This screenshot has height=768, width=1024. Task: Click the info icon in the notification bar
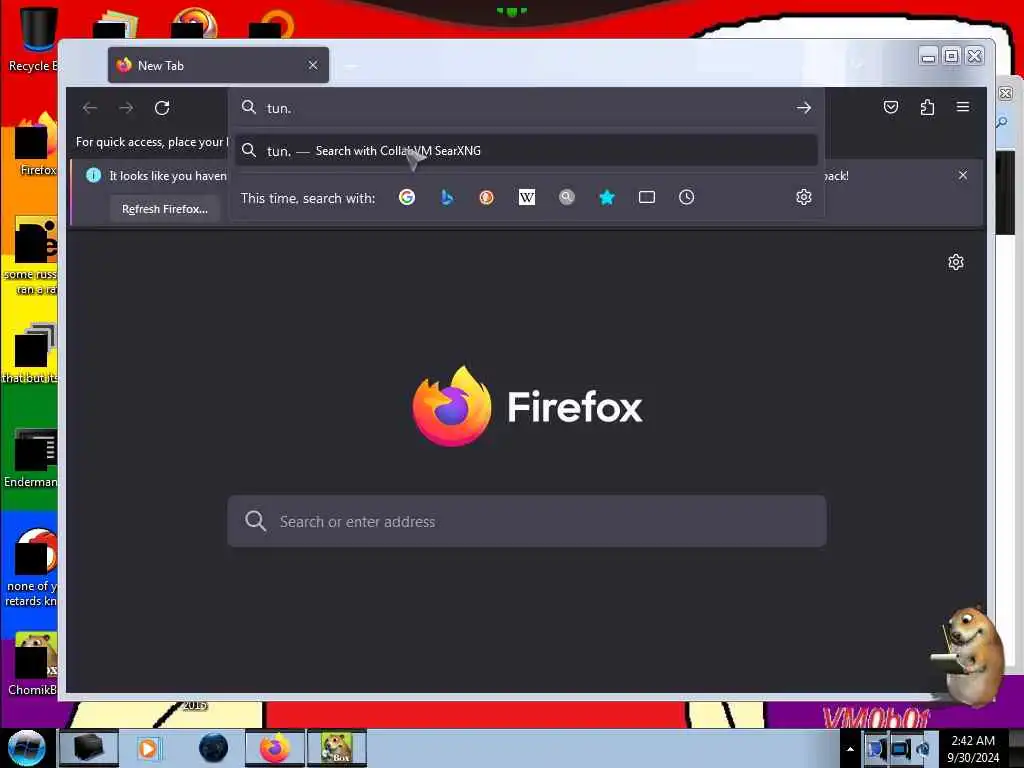tap(93, 175)
